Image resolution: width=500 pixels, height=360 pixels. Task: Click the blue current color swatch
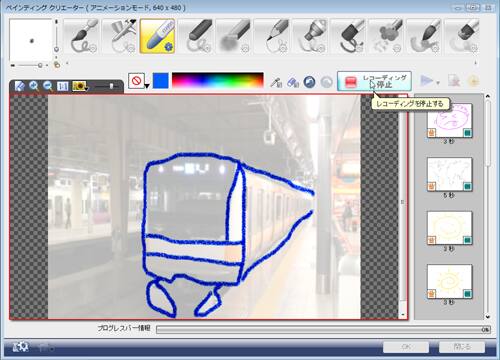click(160, 81)
